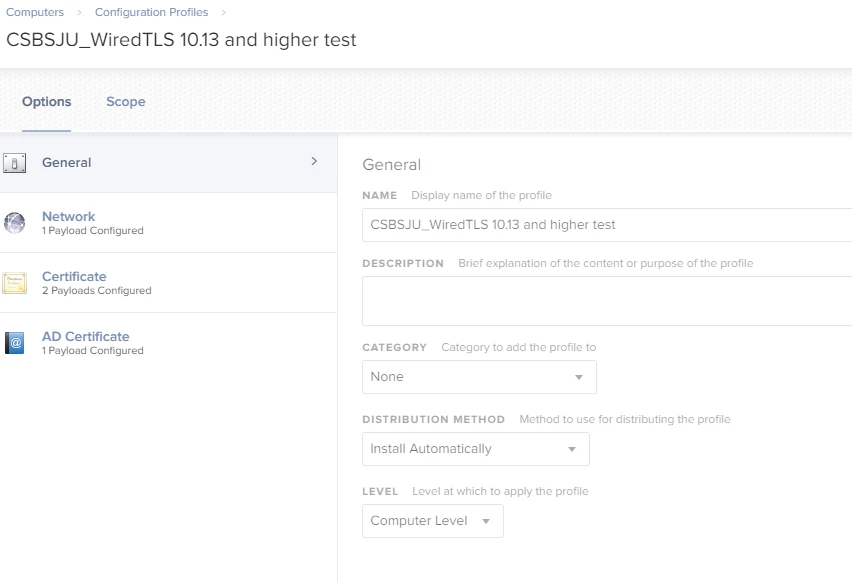
Task: Open the Distribution Method dropdown
Action: pos(475,449)
